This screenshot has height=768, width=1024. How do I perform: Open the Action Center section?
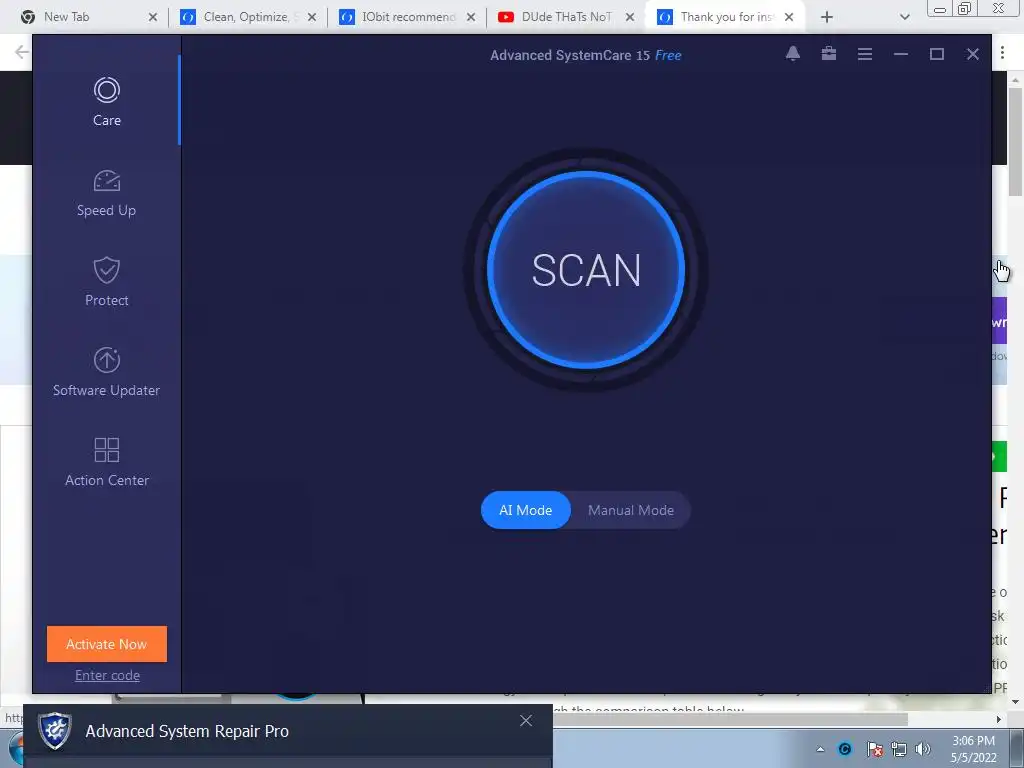click(106, 462)
